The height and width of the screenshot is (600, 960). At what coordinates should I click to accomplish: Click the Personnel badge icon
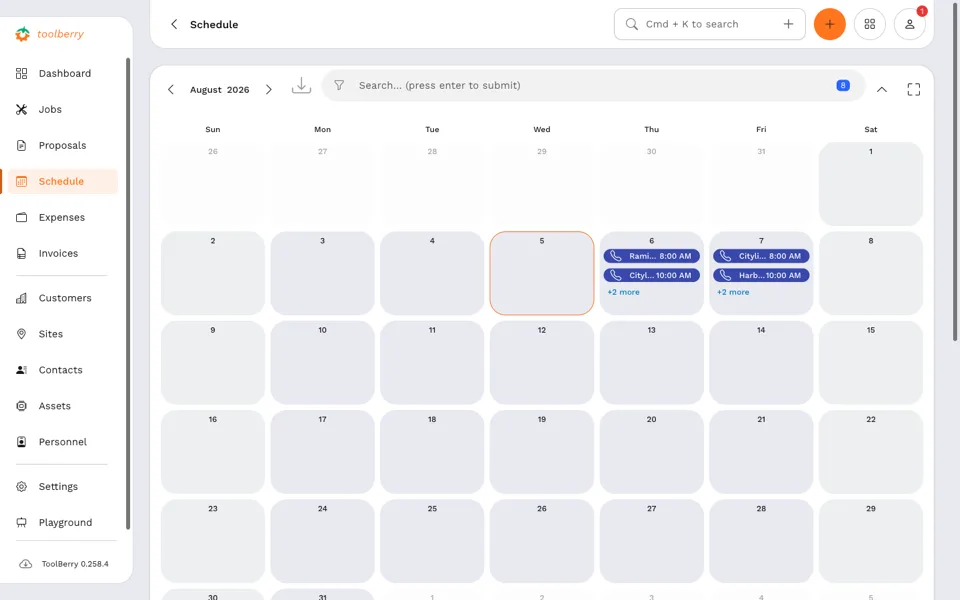pyautogui.click(x=21, y=442)
